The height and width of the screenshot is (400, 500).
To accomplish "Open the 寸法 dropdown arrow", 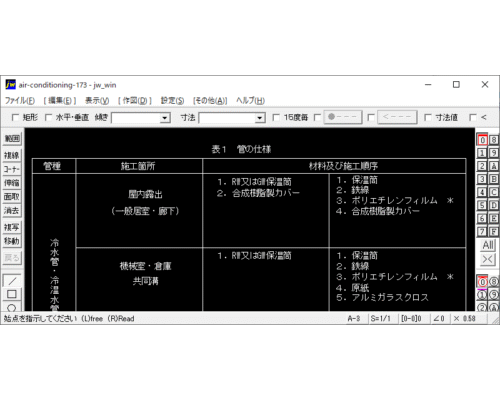I will click(x=260, y=118).
